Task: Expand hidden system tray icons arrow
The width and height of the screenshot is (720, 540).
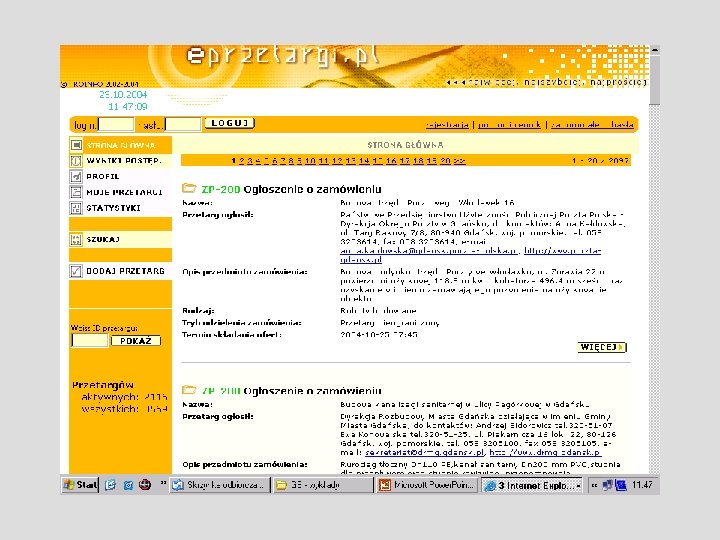Action: [x=594, y=485]
